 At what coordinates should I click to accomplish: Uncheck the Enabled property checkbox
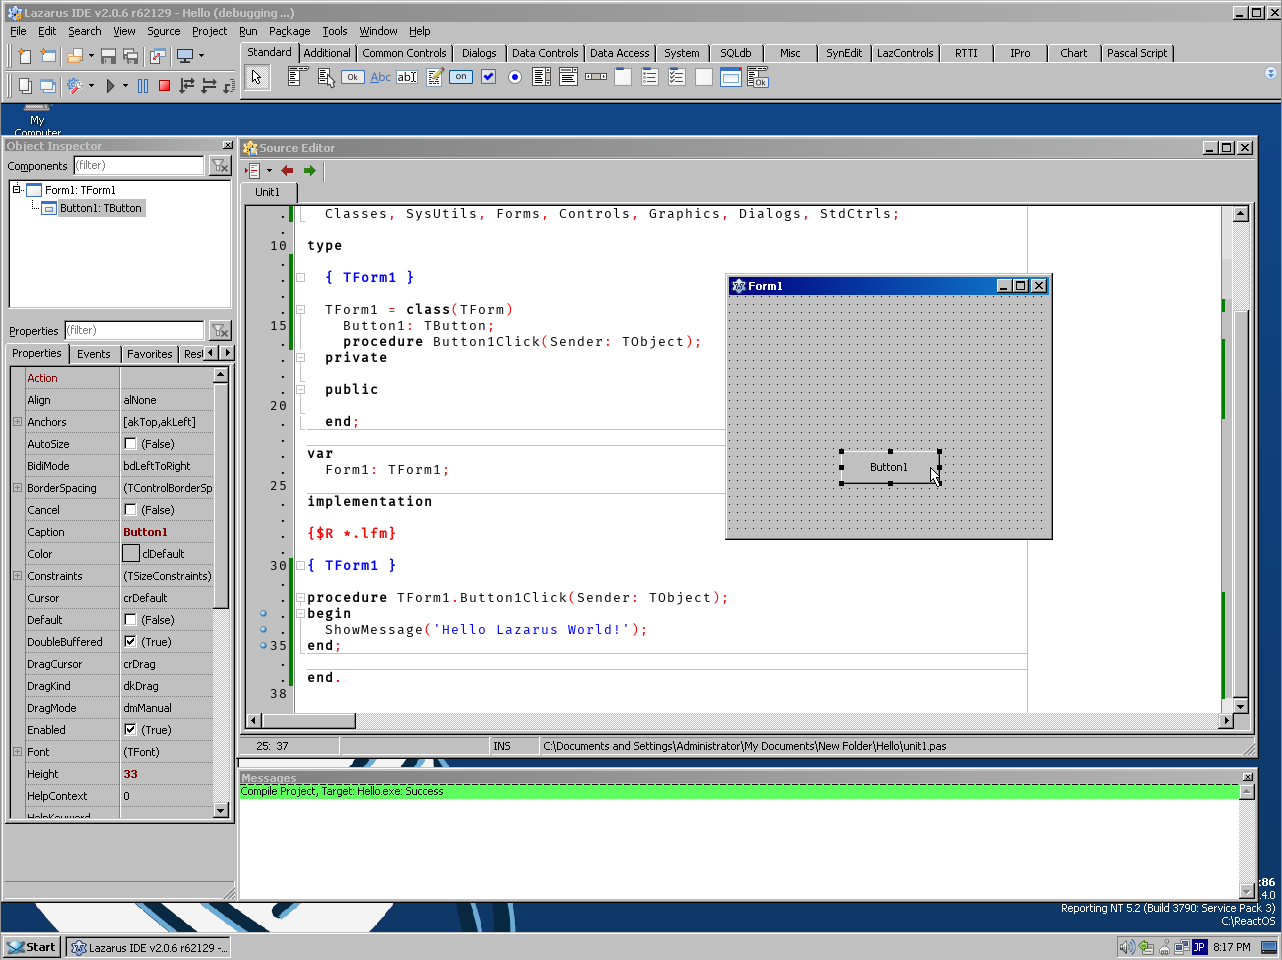click(130, 730)
